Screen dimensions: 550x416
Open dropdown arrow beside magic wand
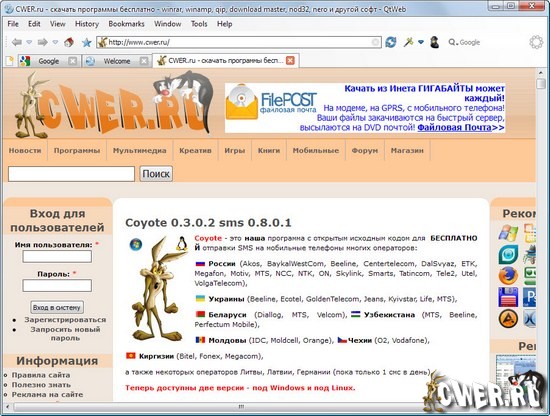421,42
